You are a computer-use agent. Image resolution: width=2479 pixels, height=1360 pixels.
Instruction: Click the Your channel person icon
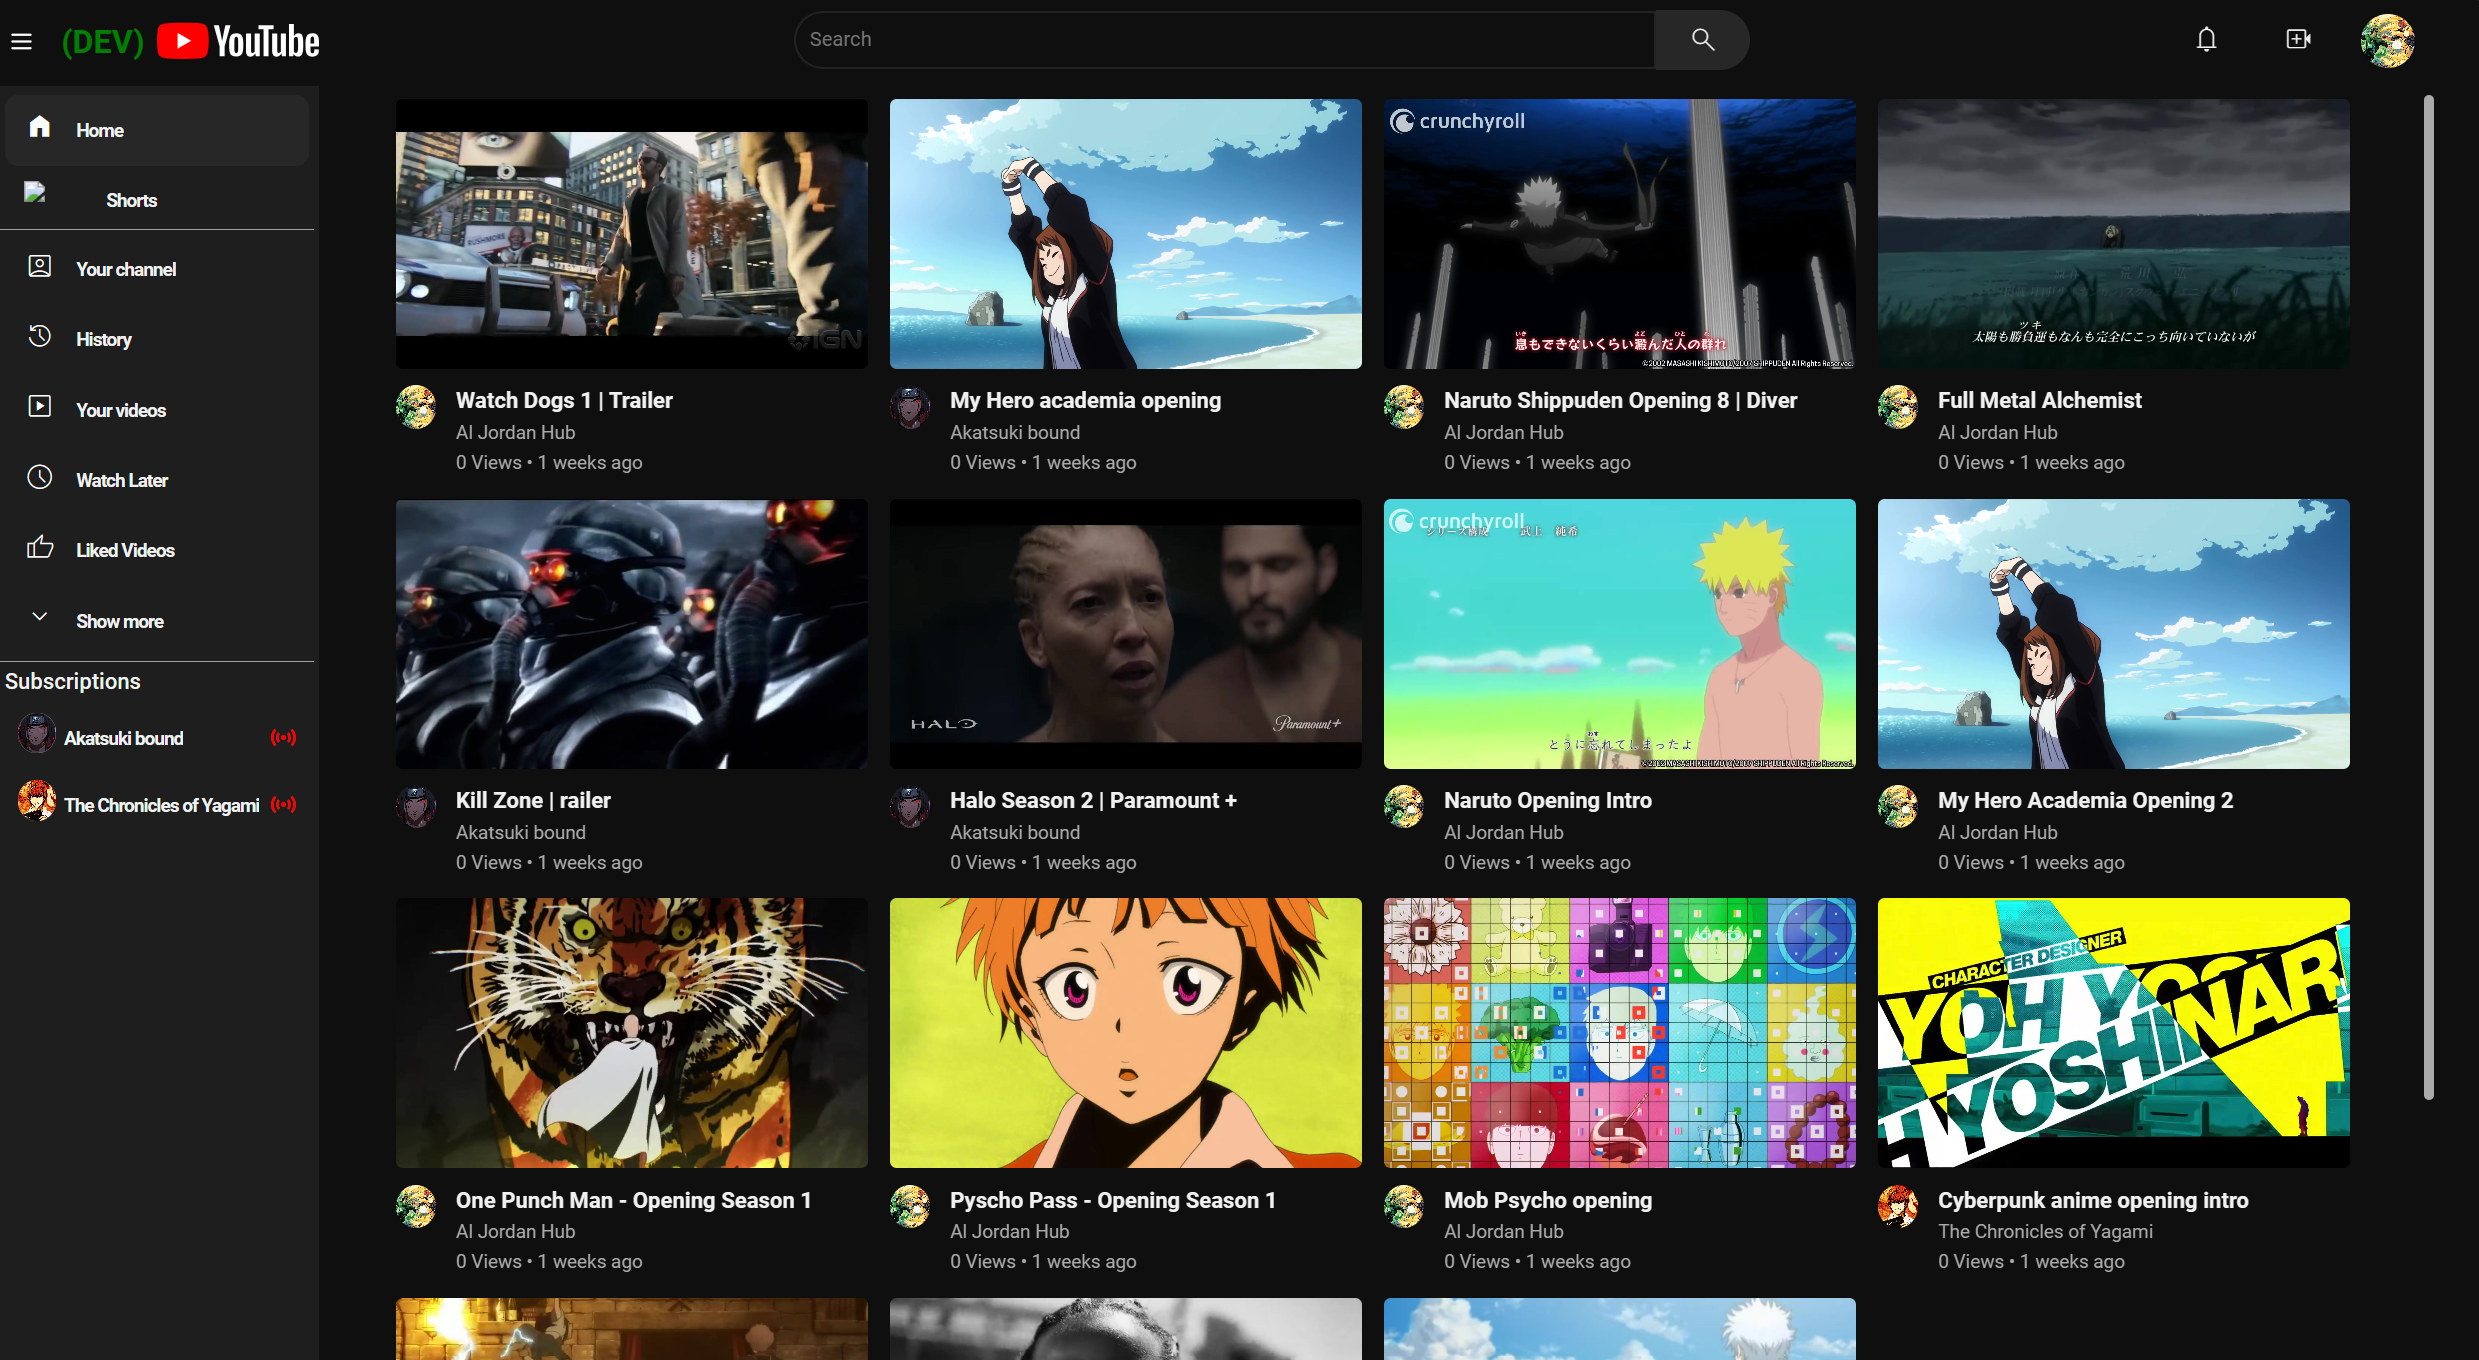pyautogui.click(x=40, y=267)
